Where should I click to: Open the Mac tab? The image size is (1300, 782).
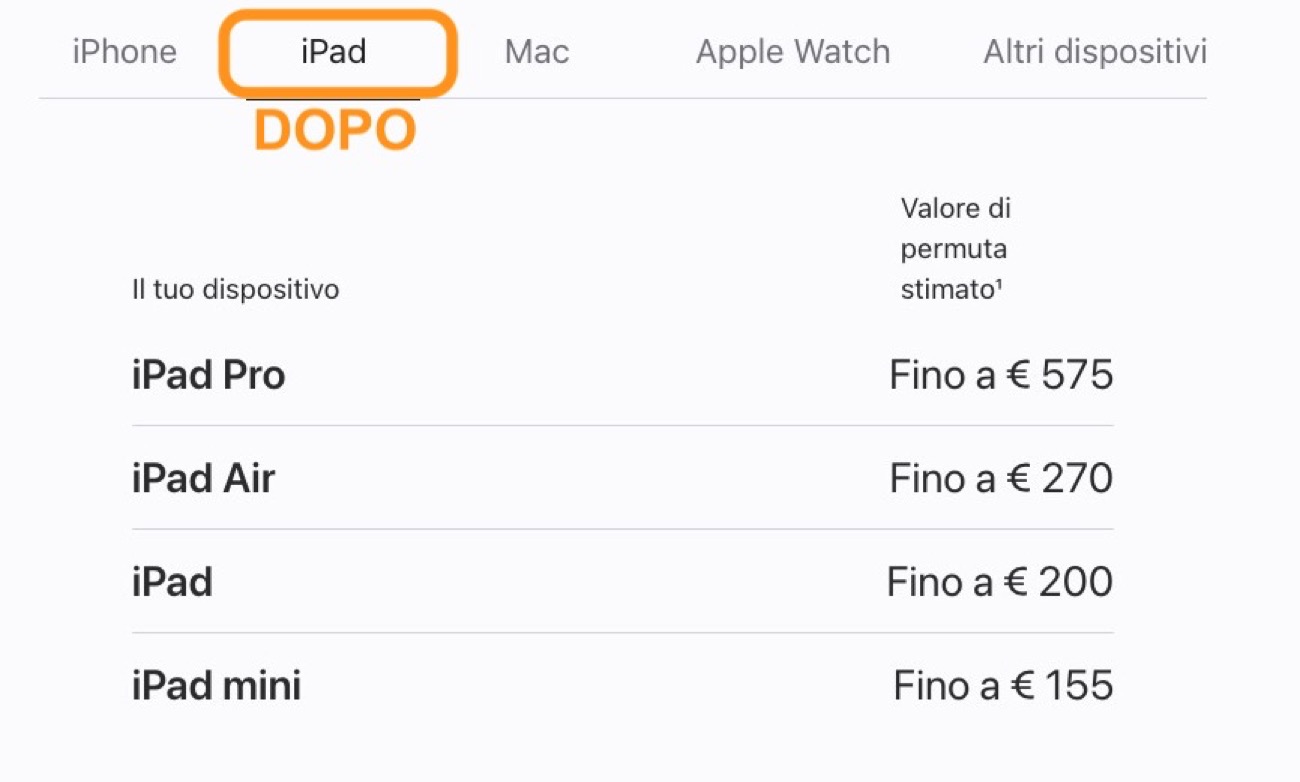[x=537, y=52]
